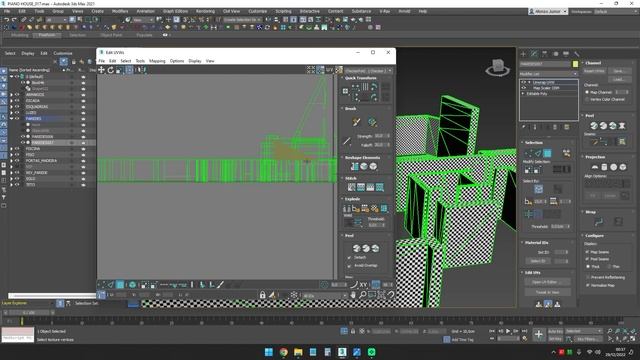The image size is (640, 360).
Task: Select Polygon sub-object mode in Selection rollout
Action: point(547,153)
